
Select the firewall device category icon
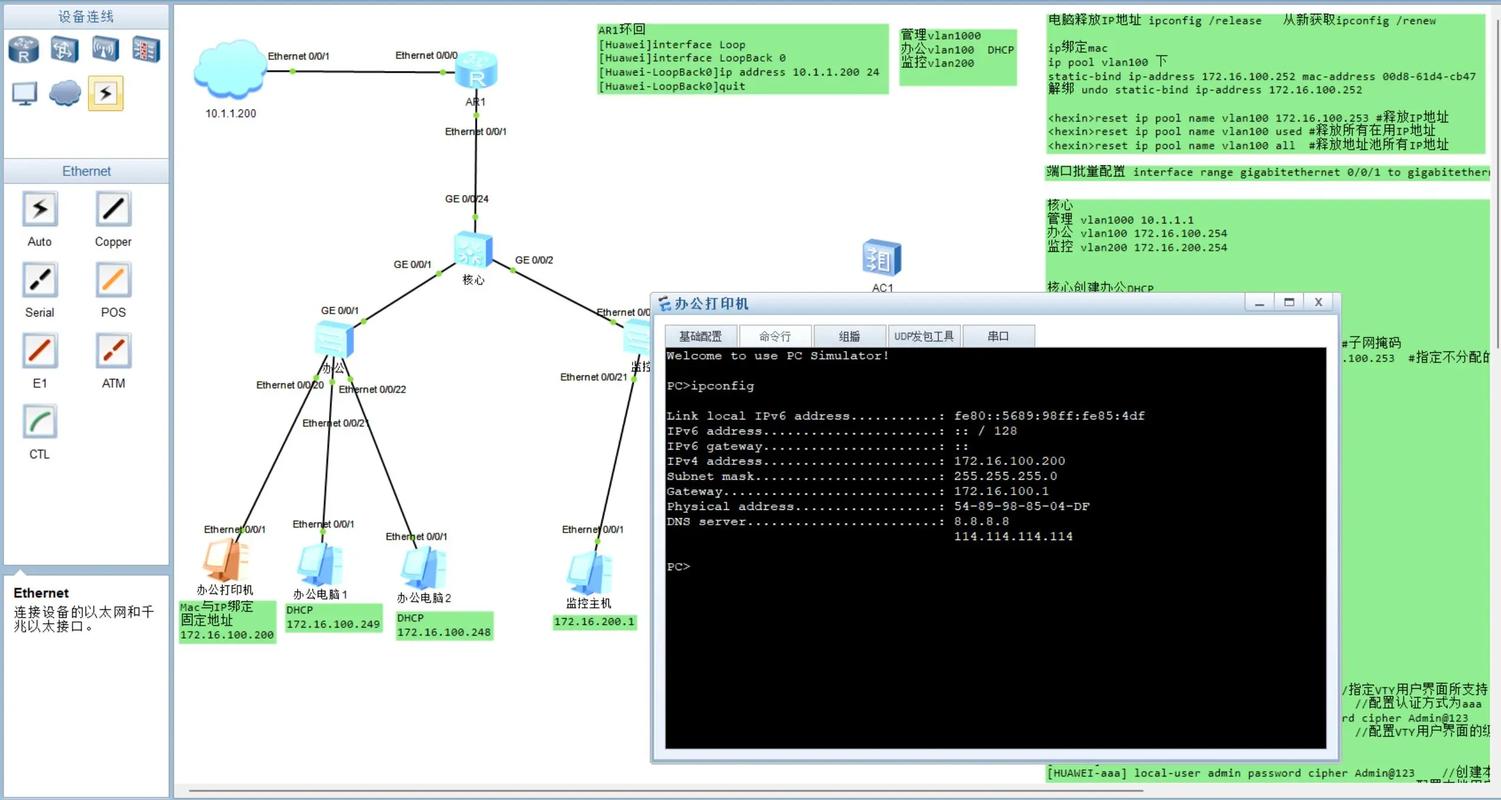coord(146,48)
